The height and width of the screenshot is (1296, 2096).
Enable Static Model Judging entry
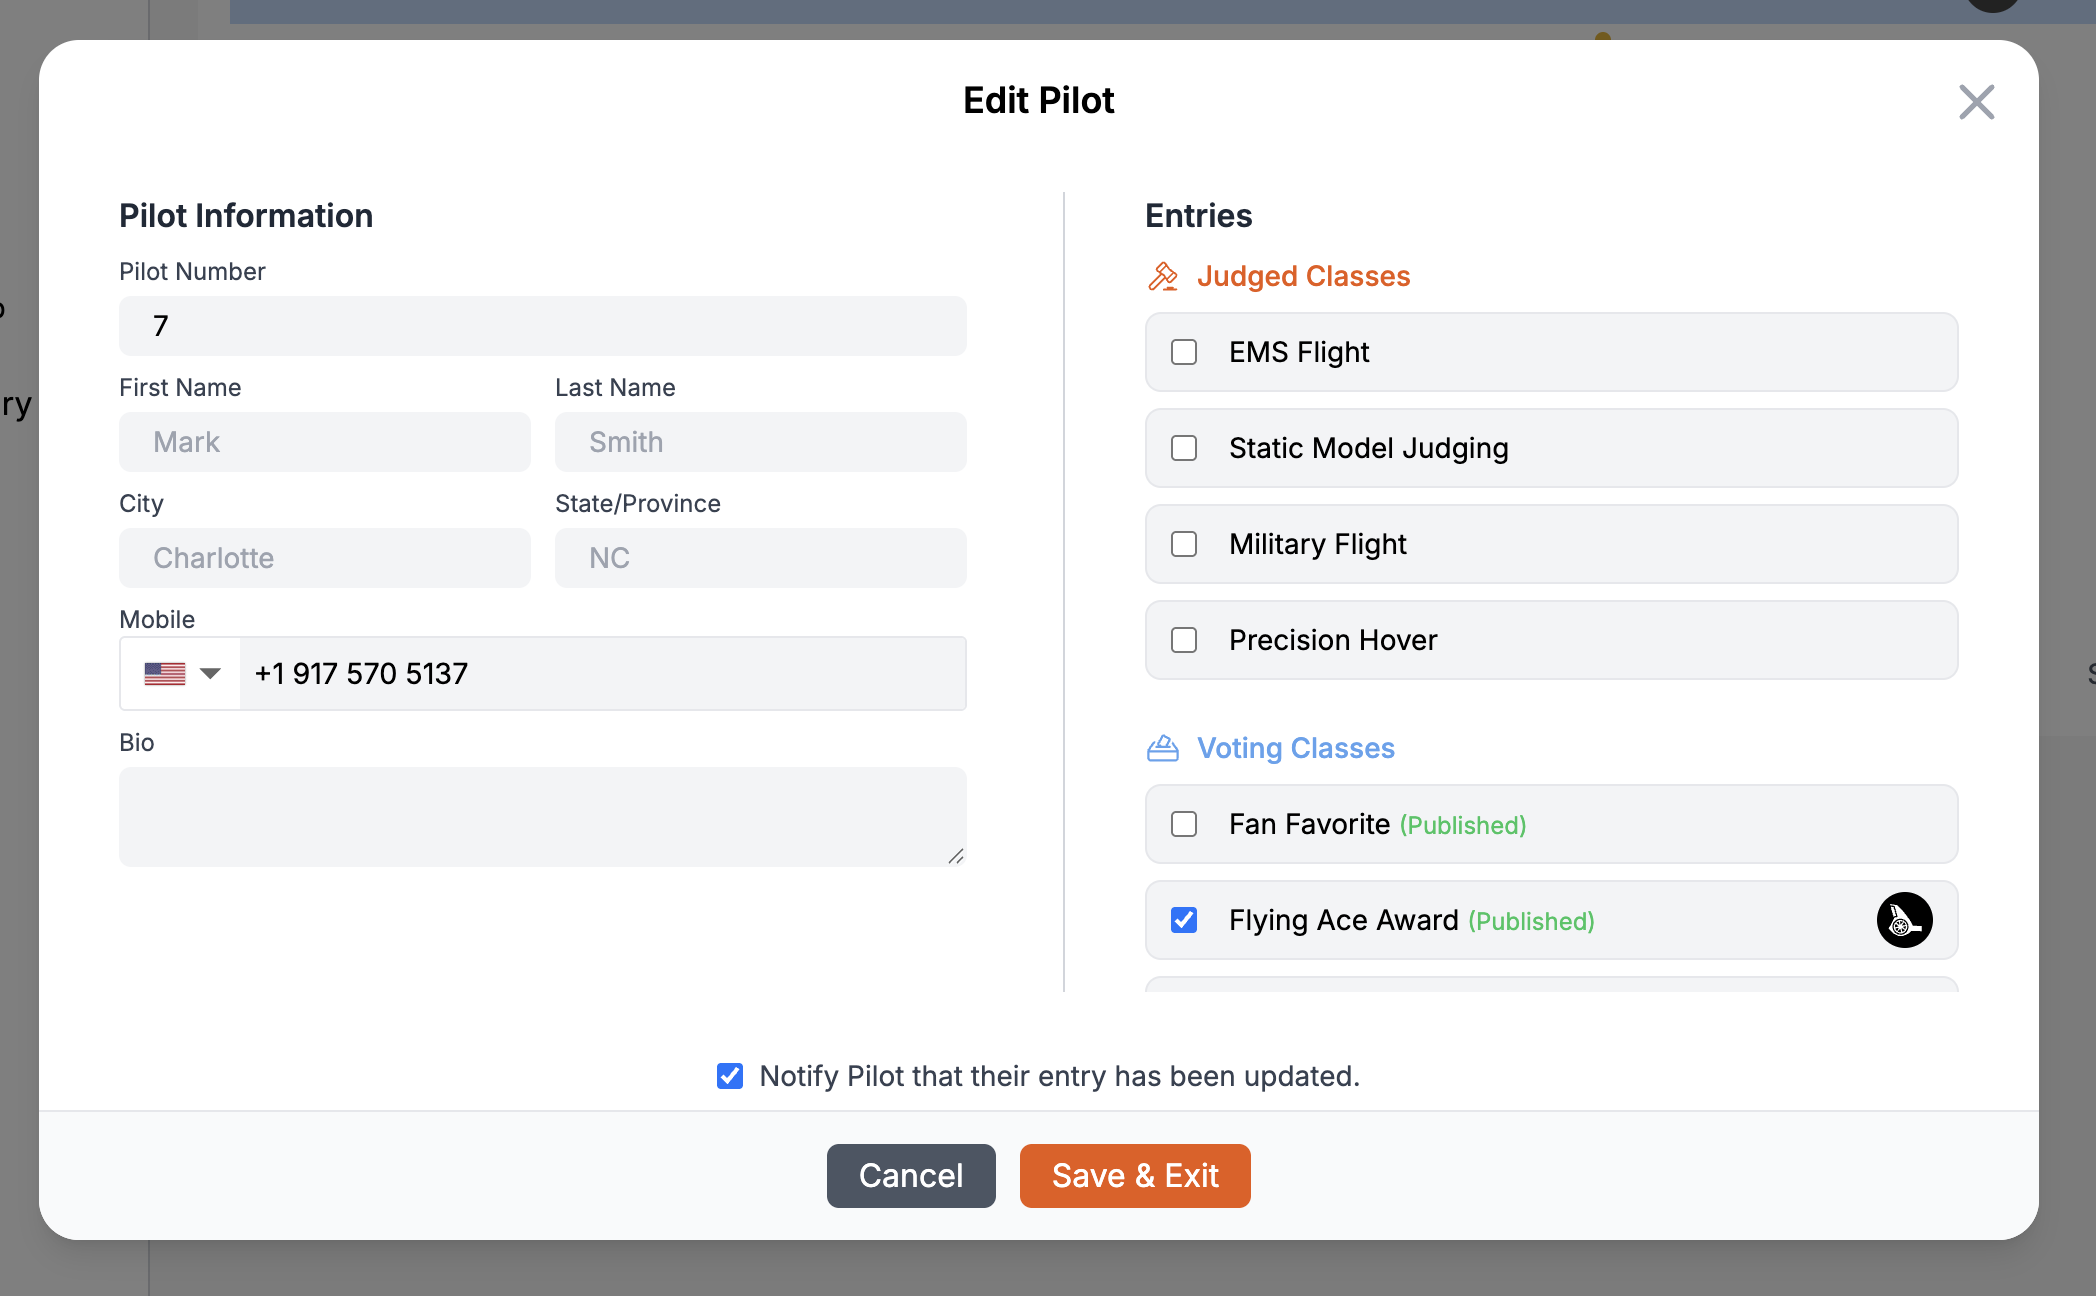(x=1184, y=448)
